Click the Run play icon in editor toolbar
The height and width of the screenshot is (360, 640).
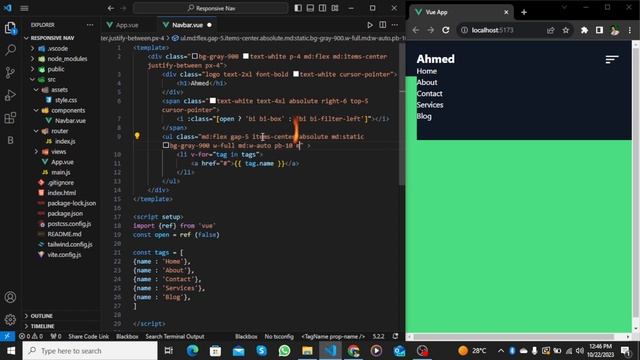pos(370,25)
